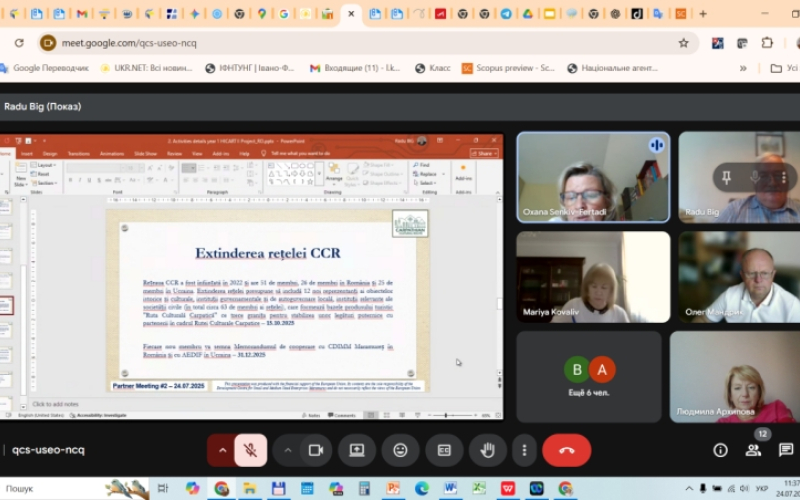Image resolution: width=800 pixels, height=500 pixels.
Task: Bookmark this page with the star icon
Action: coord(683,43)
